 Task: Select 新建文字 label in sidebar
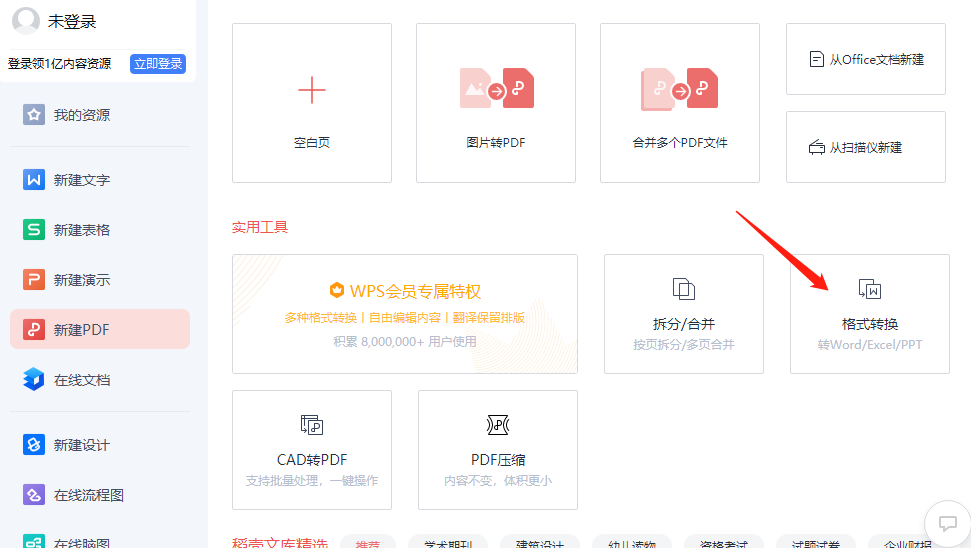pyautogui.click(x=82, y=180)
